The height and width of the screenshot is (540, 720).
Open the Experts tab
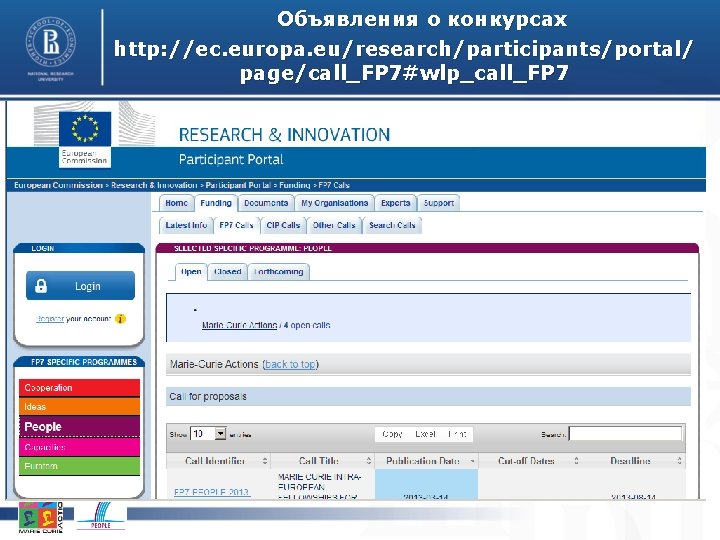click(395, 203)
